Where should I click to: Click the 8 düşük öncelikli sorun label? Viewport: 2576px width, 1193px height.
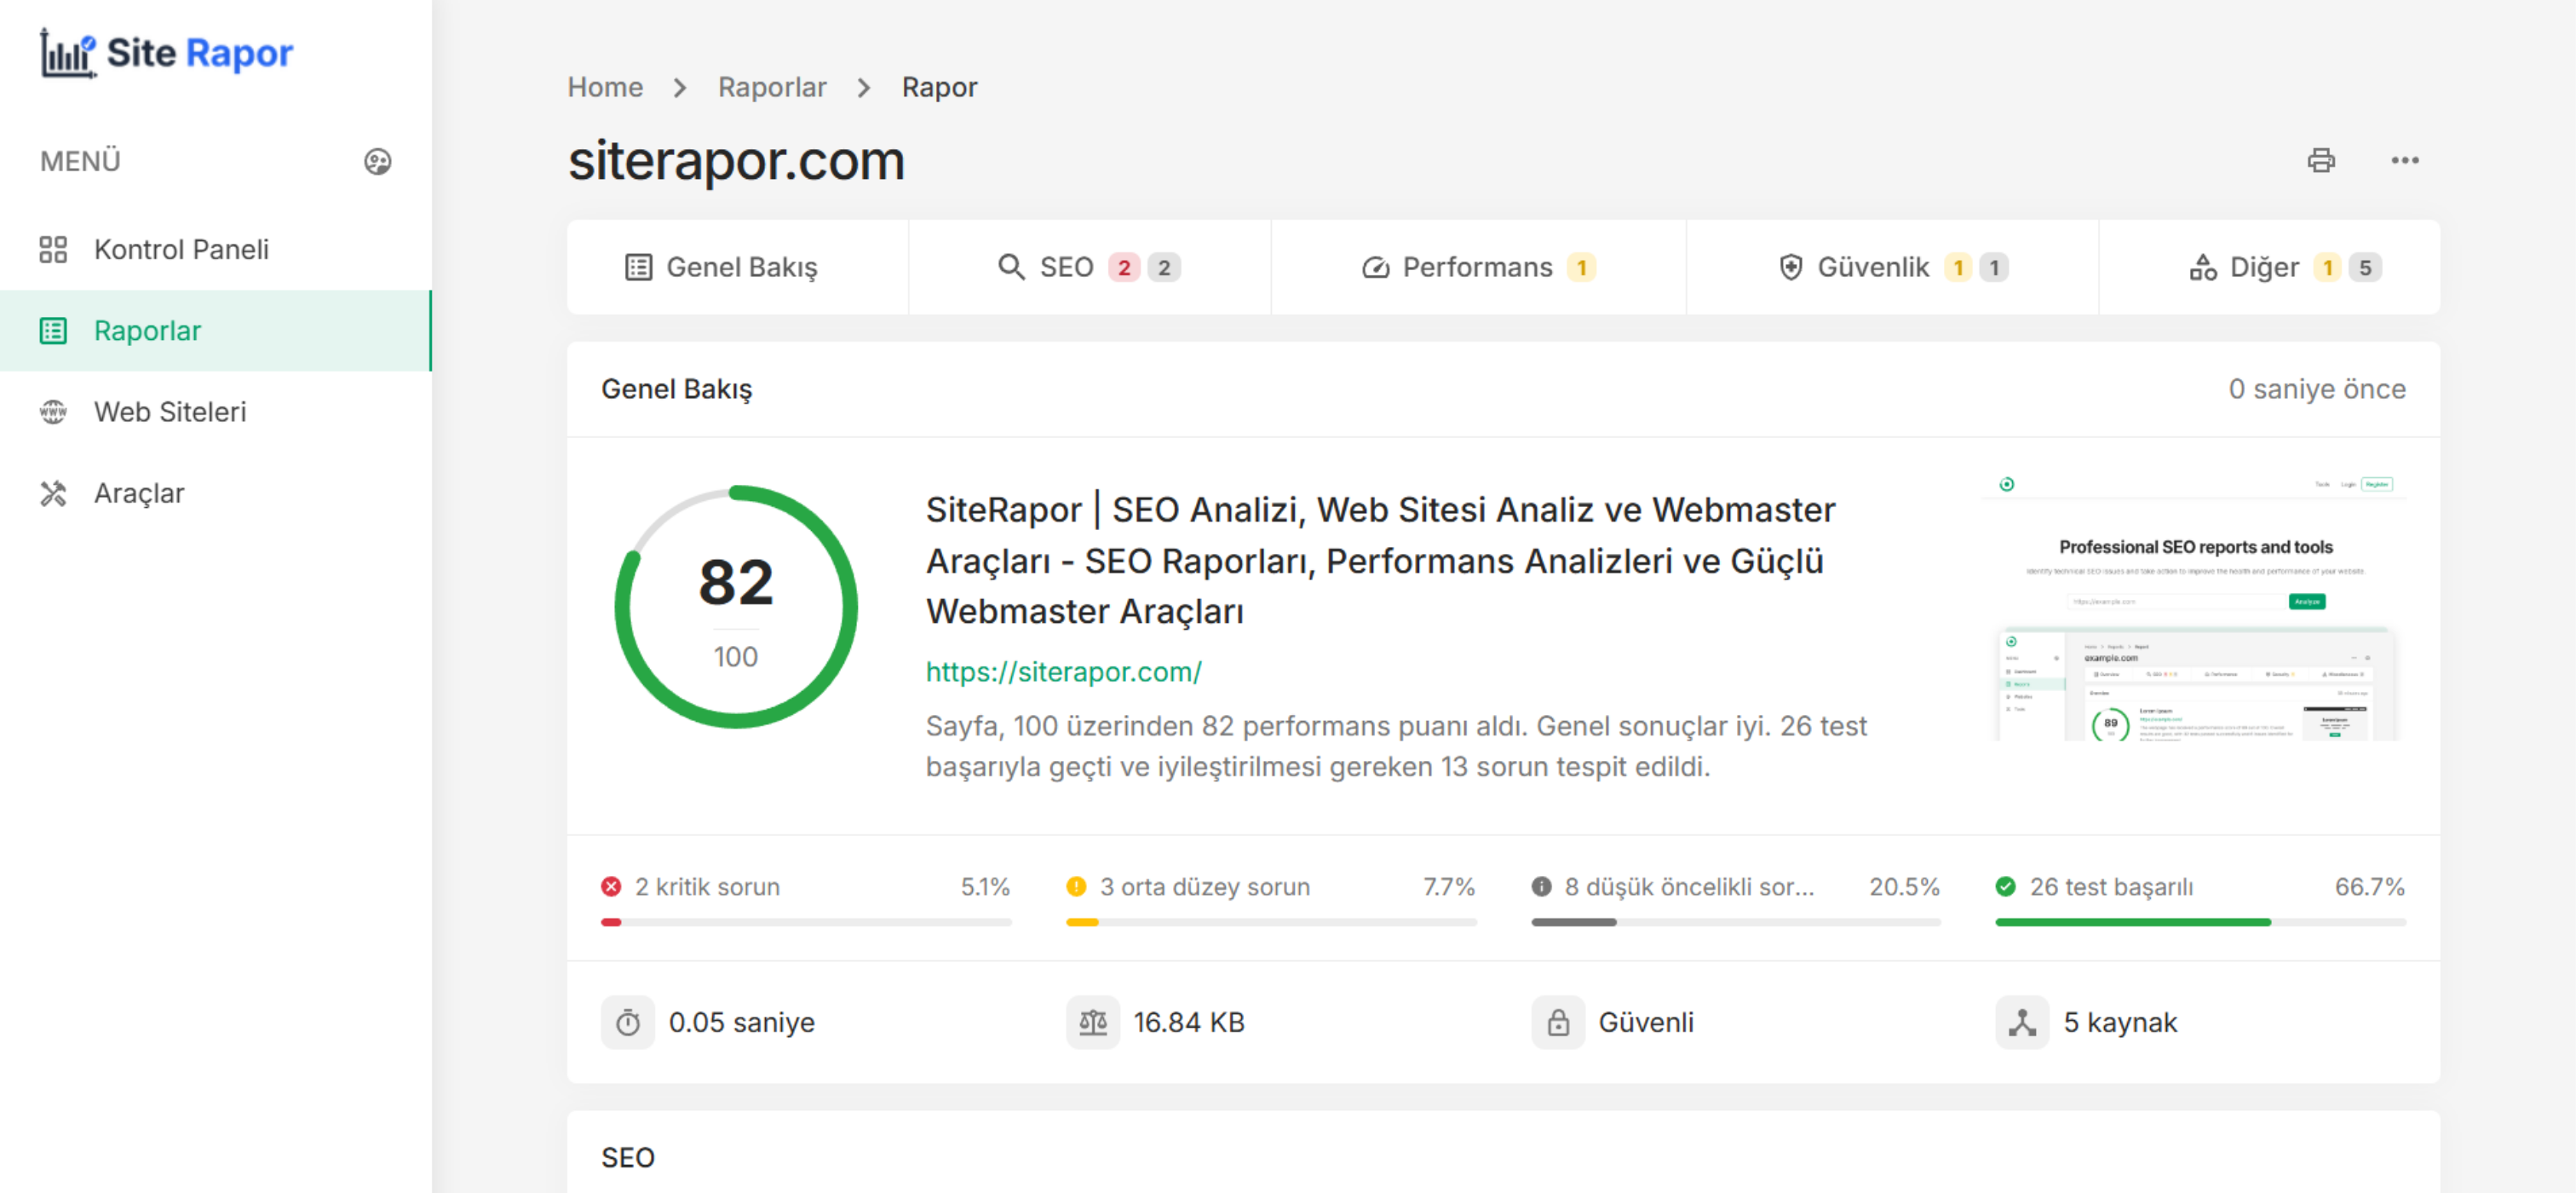pyautogui.click(x=1688, y=886)
